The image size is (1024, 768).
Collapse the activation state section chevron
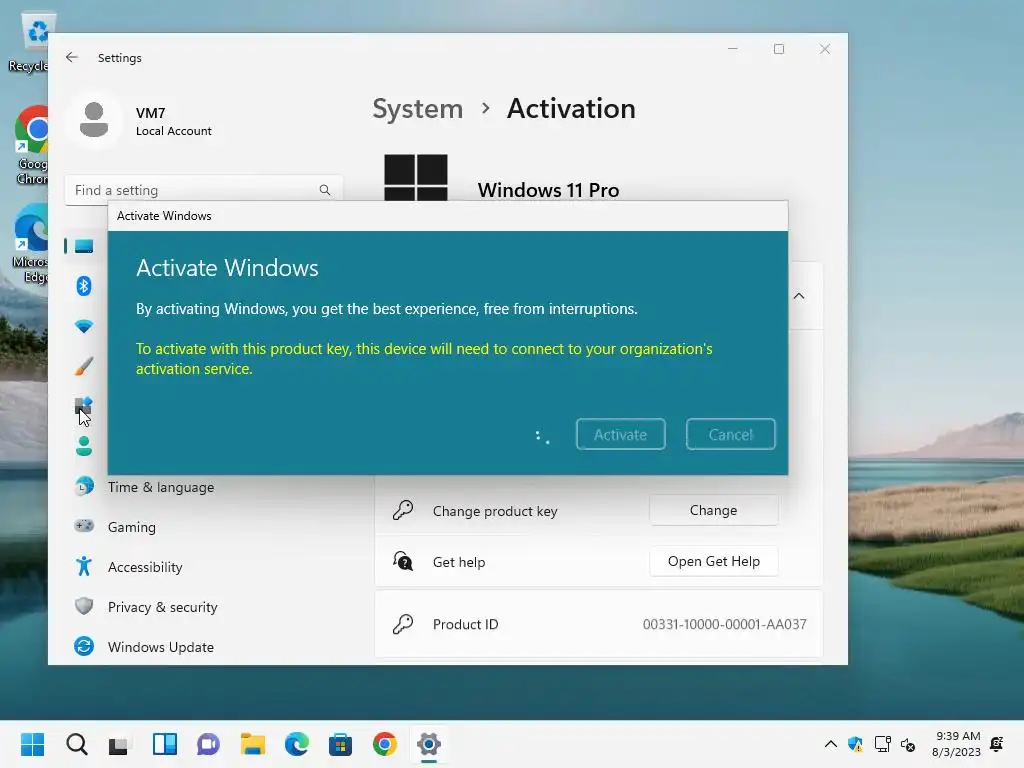[799, 296]
